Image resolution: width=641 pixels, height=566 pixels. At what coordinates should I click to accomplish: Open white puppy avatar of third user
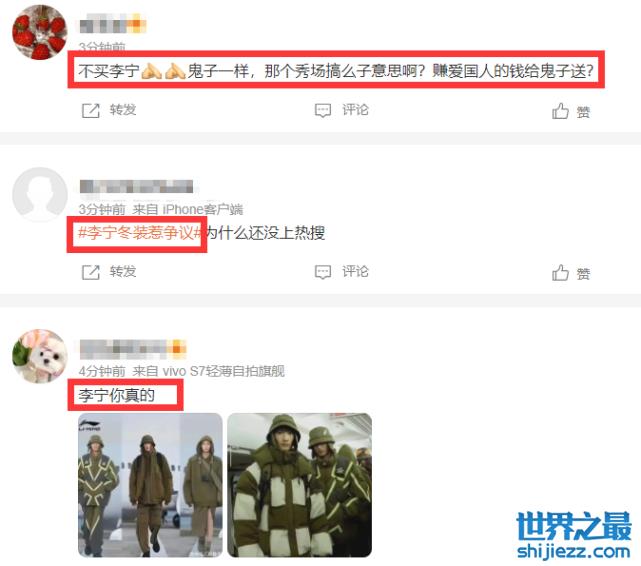[x=40, y=356]
